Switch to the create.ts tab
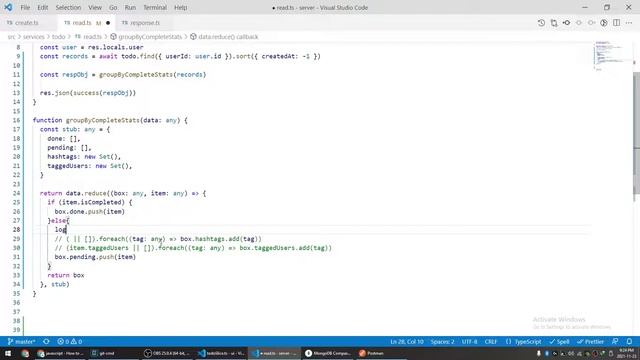 click(27, 23)
